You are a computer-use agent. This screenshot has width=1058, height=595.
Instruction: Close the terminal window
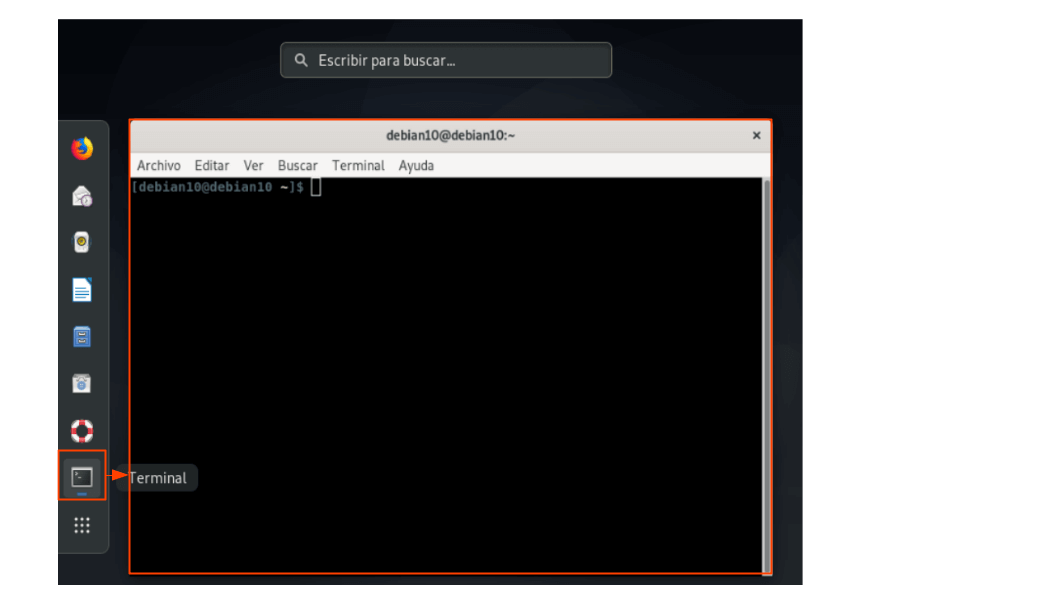point(756,136)
